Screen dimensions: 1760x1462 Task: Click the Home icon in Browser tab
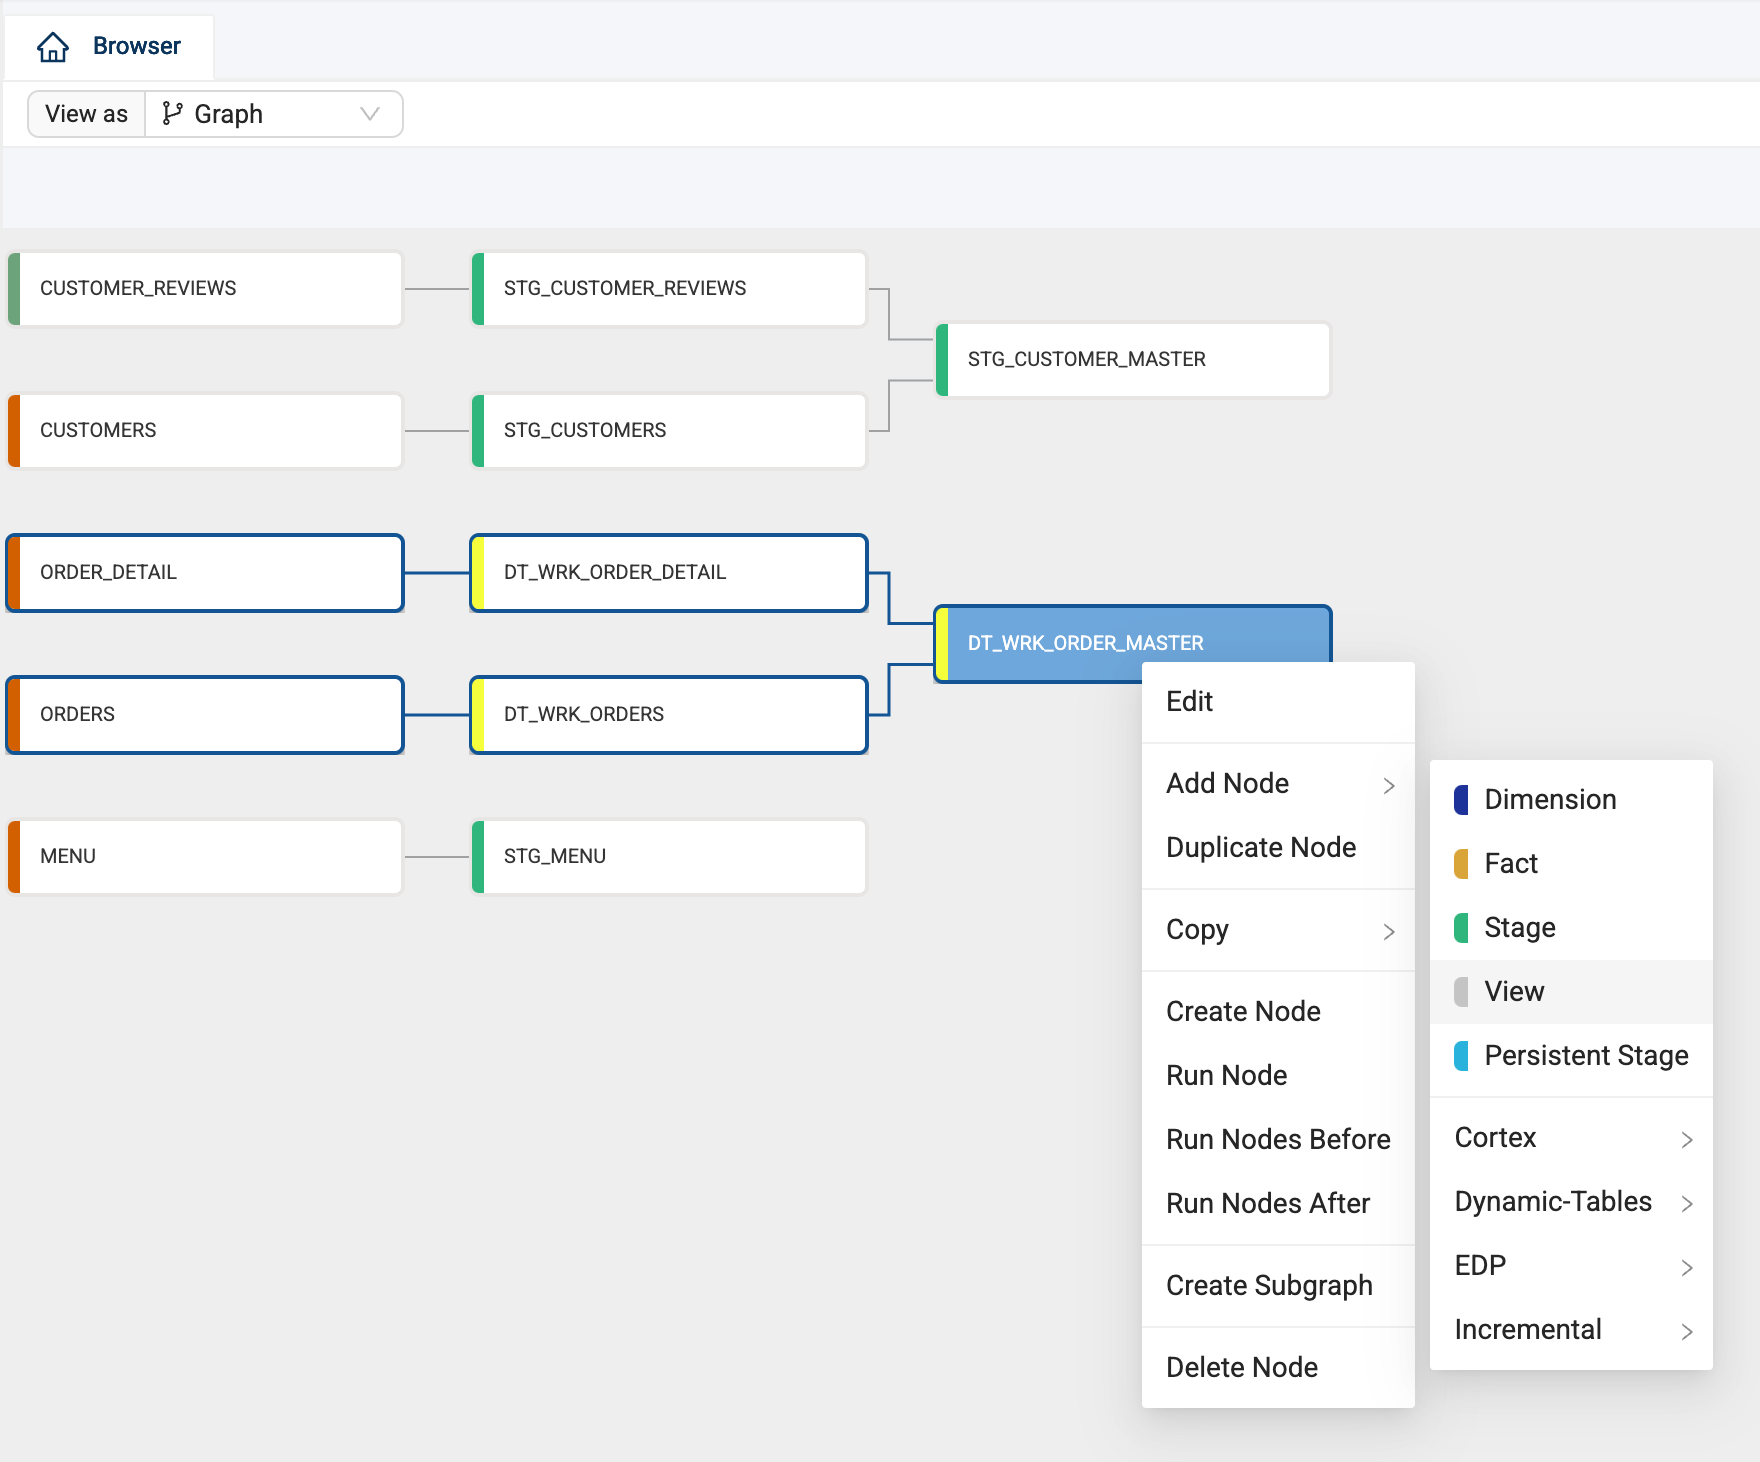point(52,47)
